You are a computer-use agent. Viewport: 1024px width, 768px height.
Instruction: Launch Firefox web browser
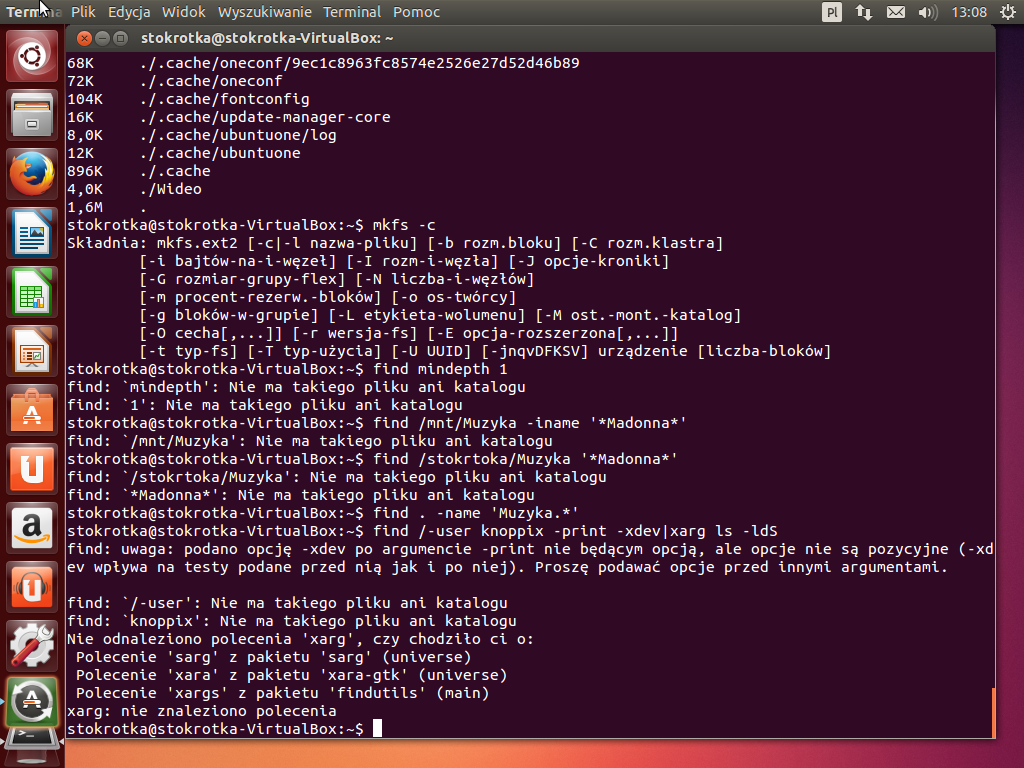coord(33,174)
